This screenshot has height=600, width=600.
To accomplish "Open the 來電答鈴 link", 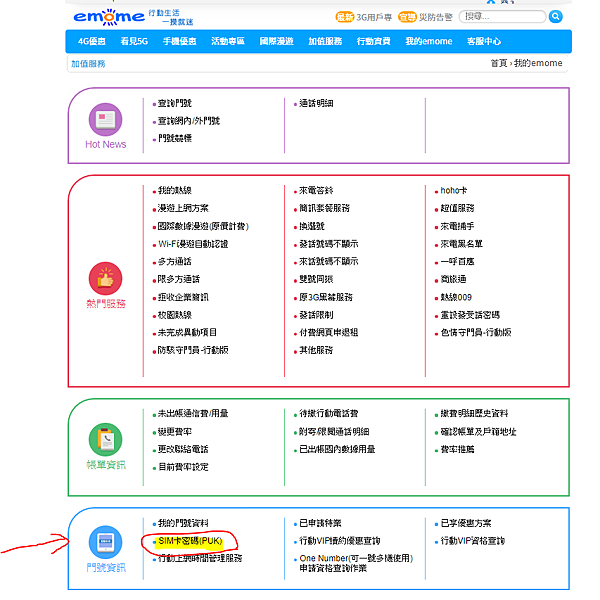I will (316, 190).
